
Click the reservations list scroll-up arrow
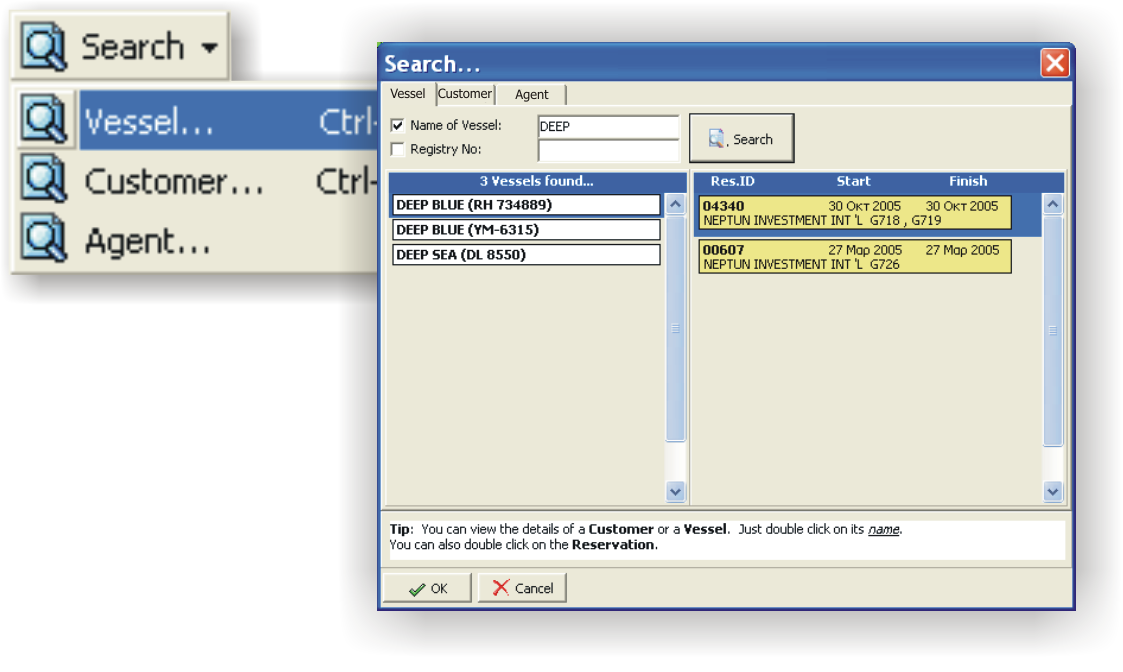pyautogui.click(x=1052, y=204)
